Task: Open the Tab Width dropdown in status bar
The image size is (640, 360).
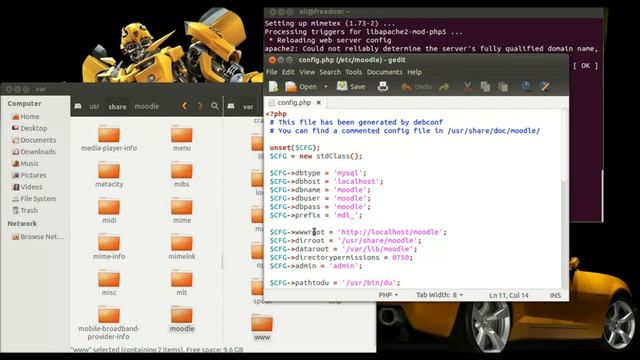Action: (x=439, y=295)
